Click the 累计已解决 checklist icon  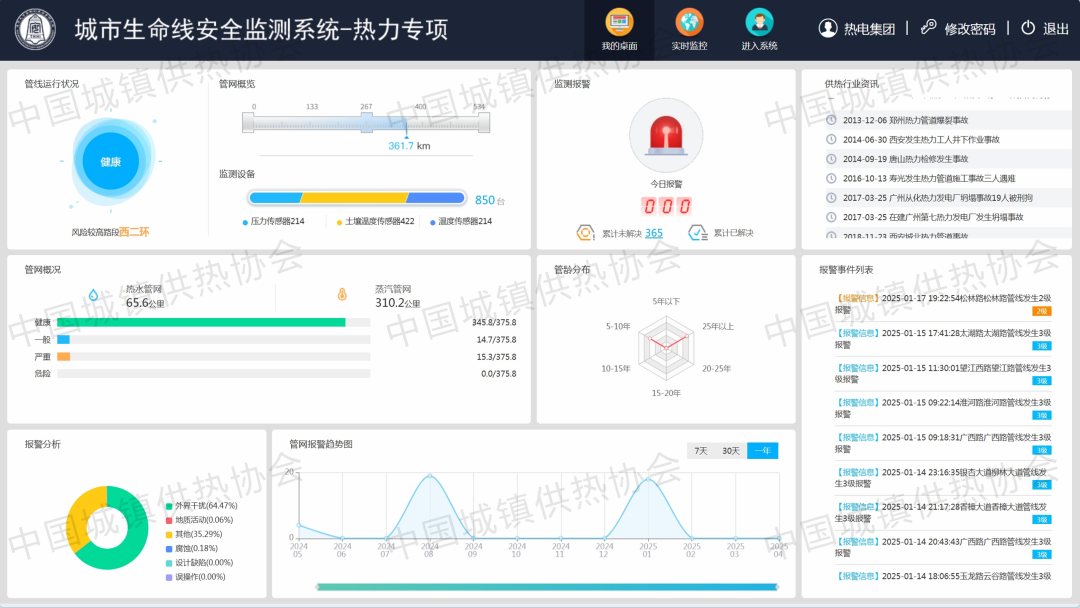(x=698, y=233)
